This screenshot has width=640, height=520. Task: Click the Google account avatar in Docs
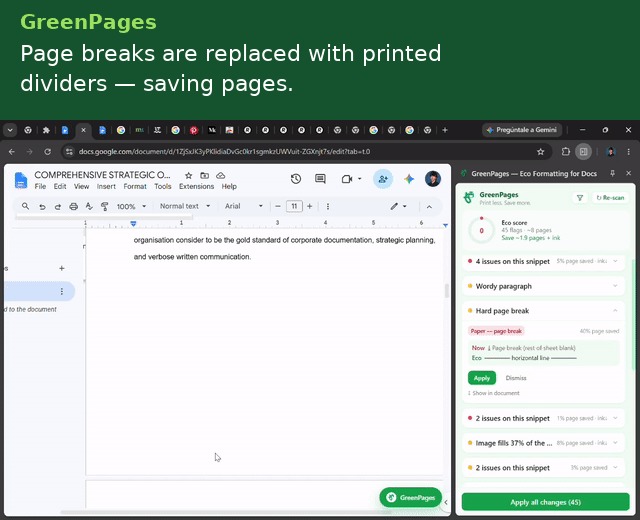(433, 179)
